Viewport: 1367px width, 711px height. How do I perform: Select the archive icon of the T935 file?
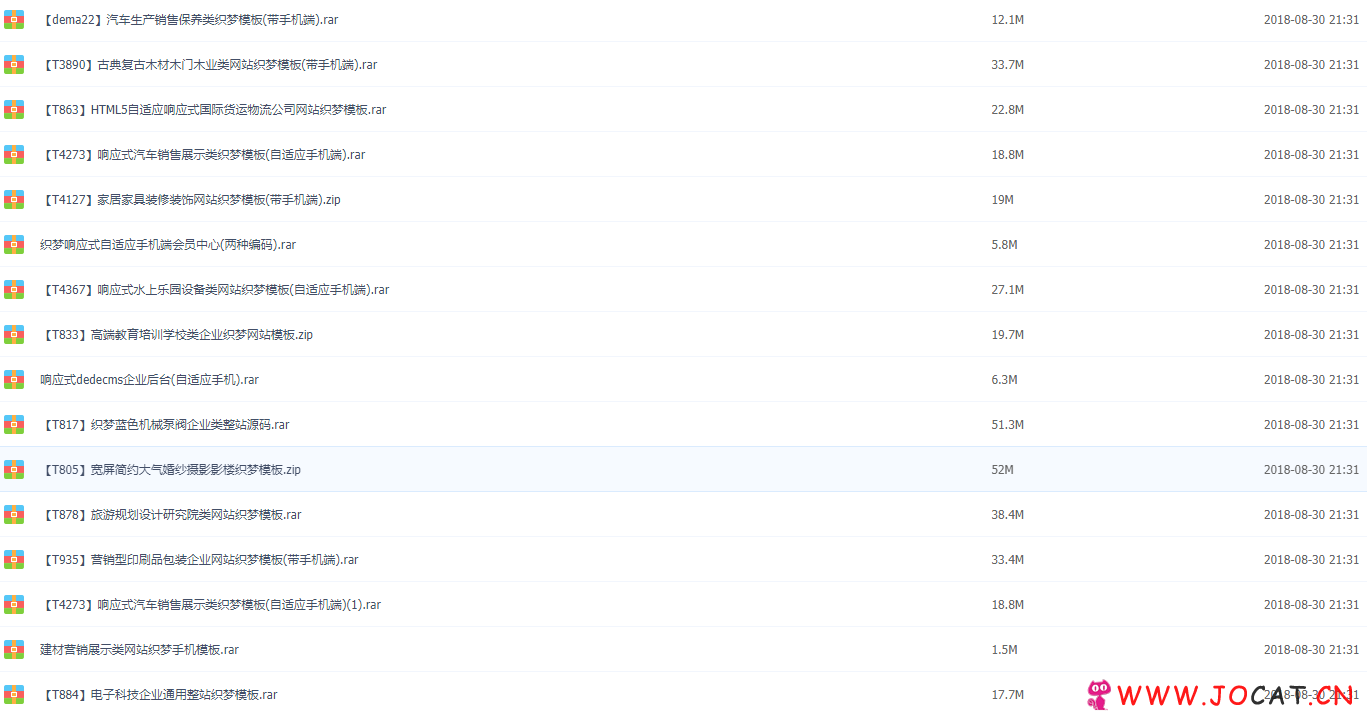click(14, 560)
